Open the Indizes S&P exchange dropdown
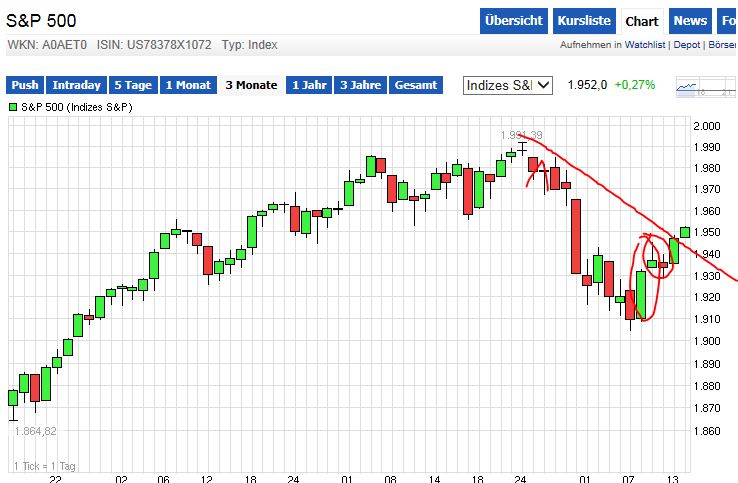Image resolution: width=738 pixels, height=483 pixels. pyautogui.click(x=508, y=85)
